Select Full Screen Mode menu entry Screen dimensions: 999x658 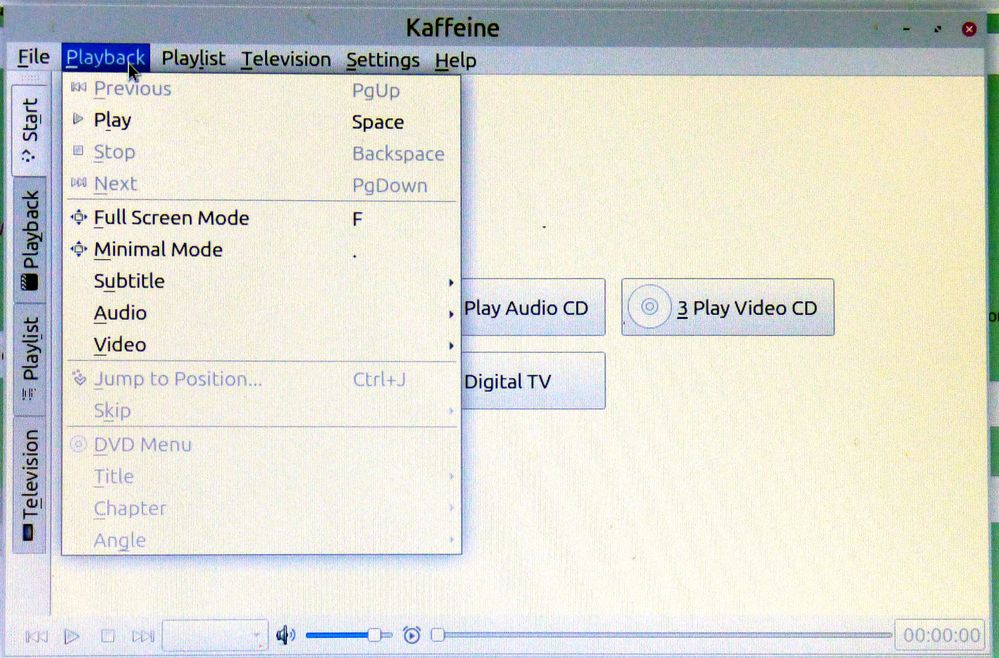pyautogui.click(x=170, y=218)
